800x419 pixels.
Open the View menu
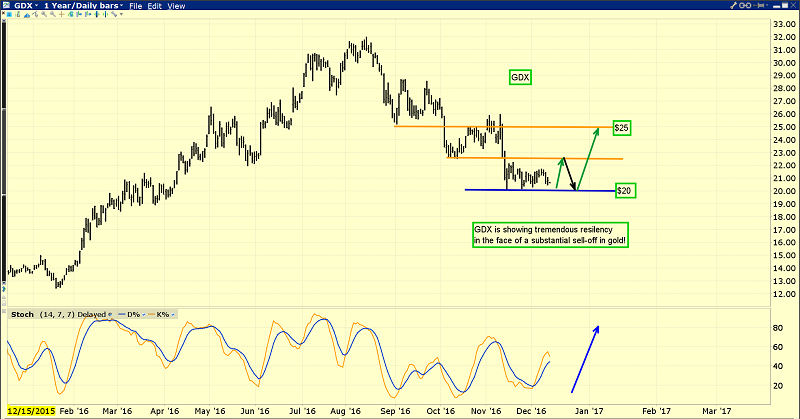pyautogui.click(x=177, y=6)
